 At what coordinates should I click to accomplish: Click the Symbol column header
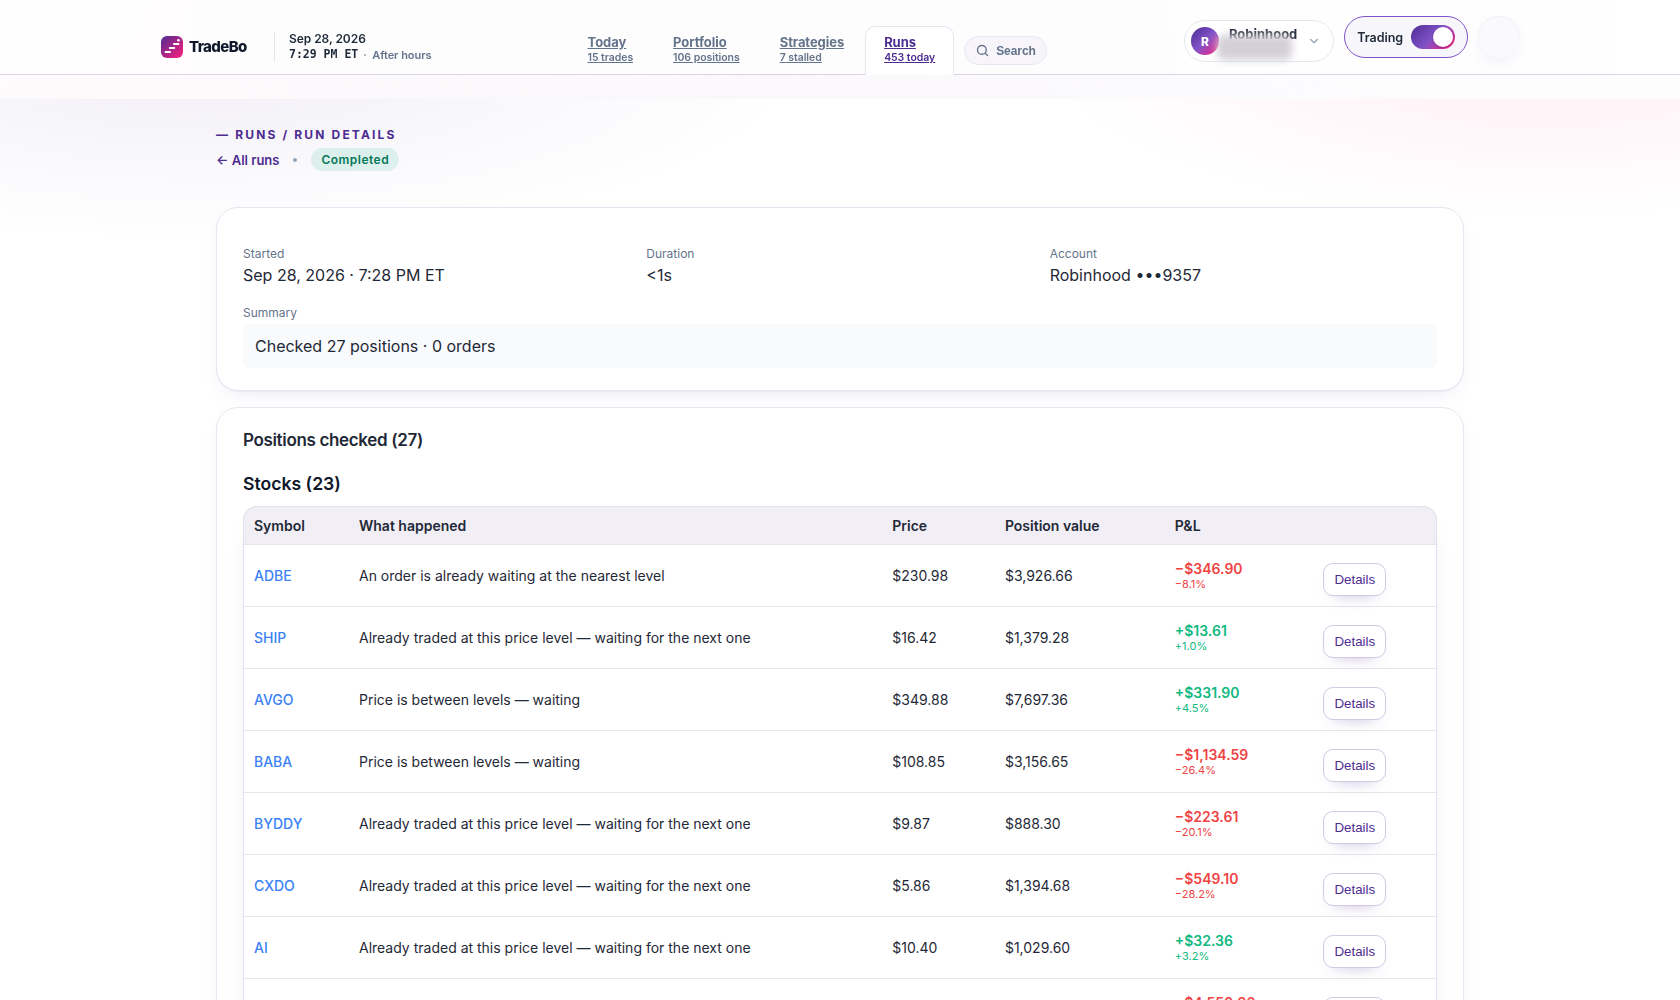pos(279,526)
